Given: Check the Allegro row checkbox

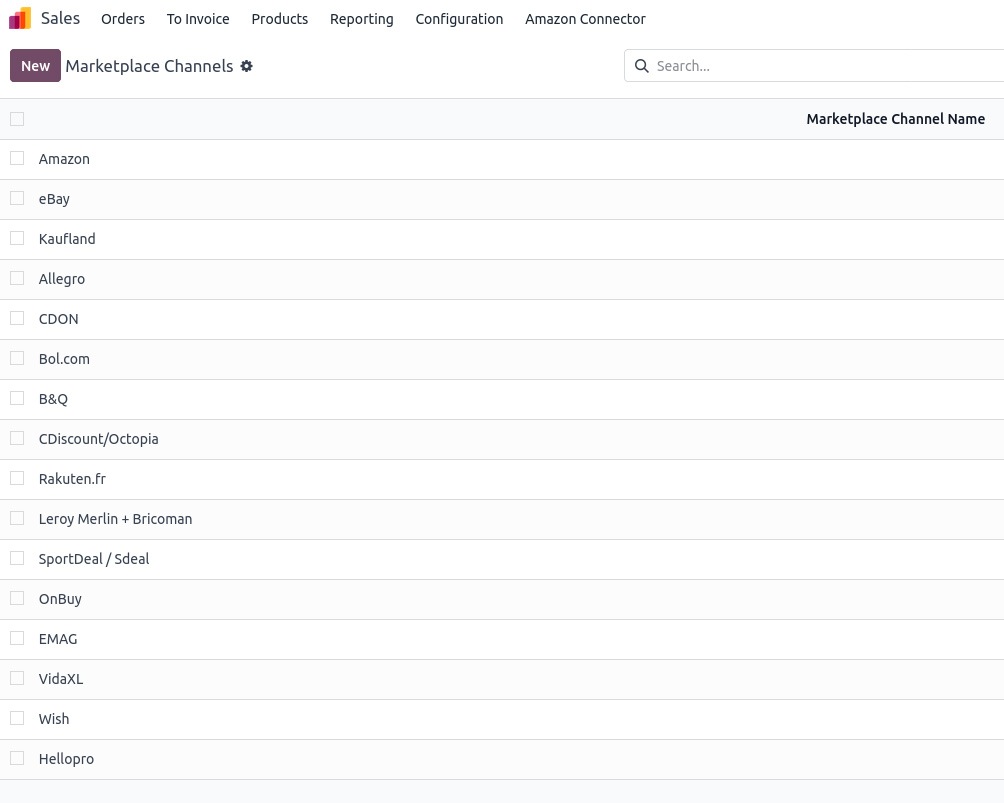Looking at the screenshot, I should click(x=17, y=278).
